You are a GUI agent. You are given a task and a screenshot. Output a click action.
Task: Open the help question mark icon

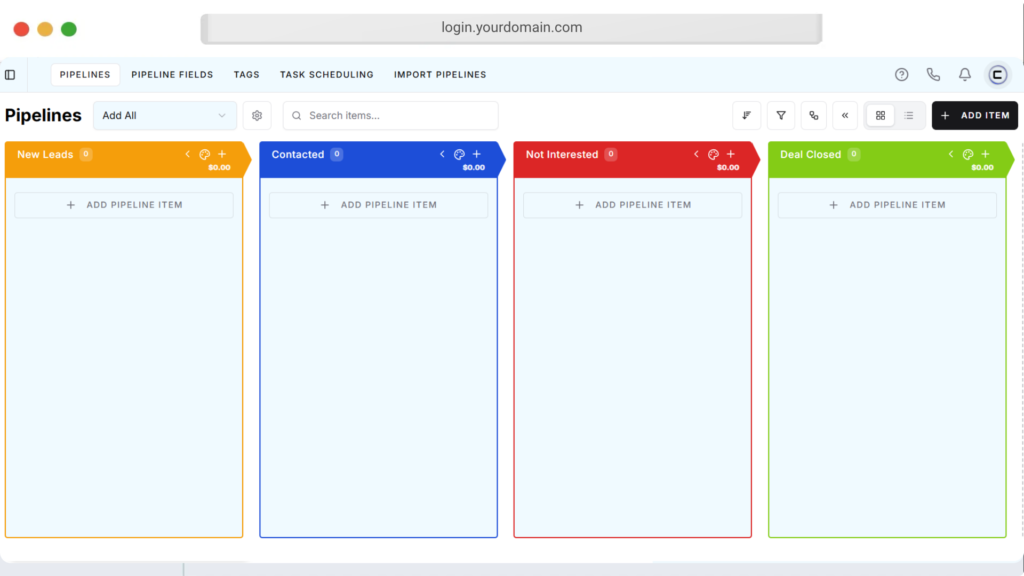coord(901,75)
